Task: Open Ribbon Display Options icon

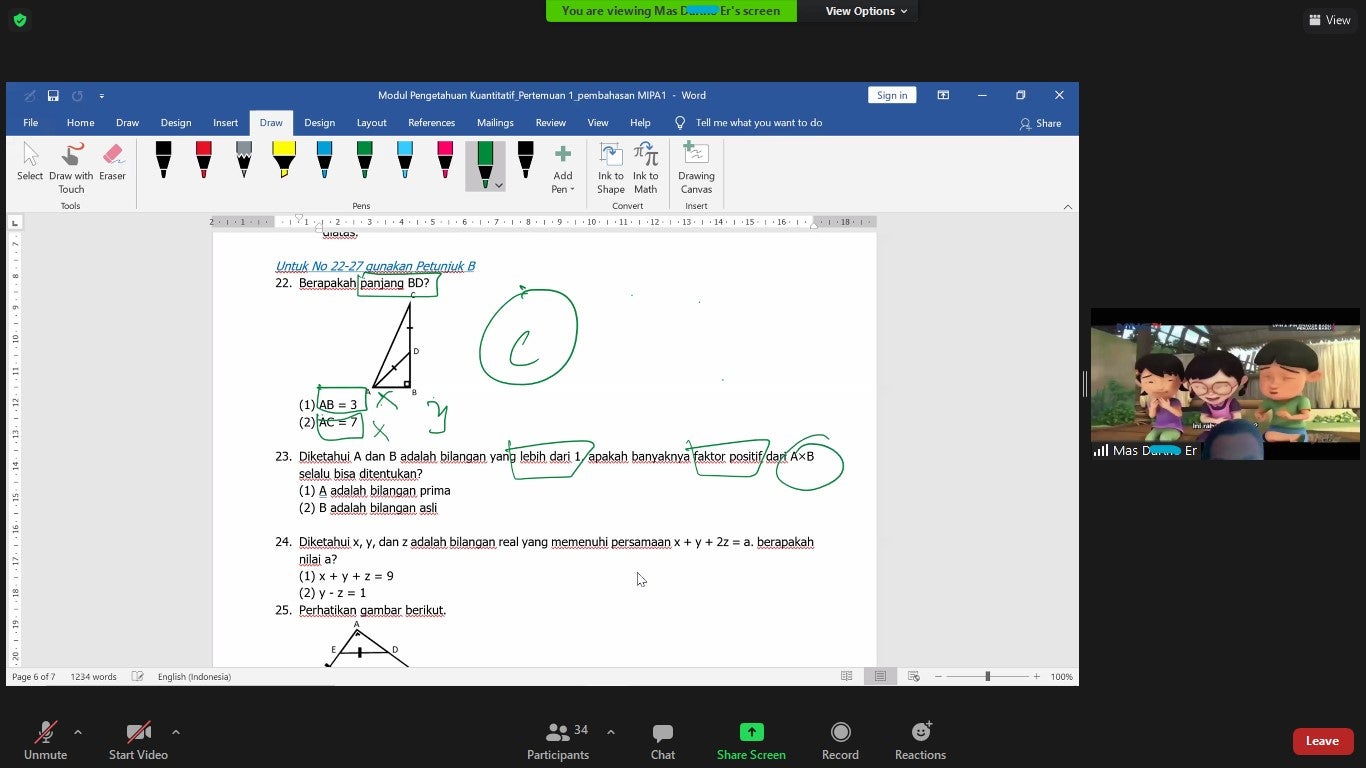Action: tap(943, 95)
